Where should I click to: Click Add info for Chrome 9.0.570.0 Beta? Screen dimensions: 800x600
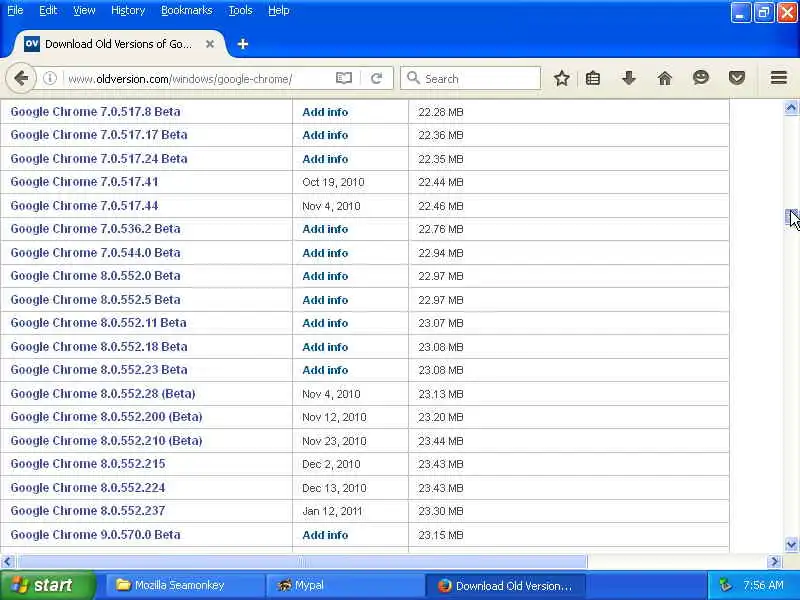325,535
